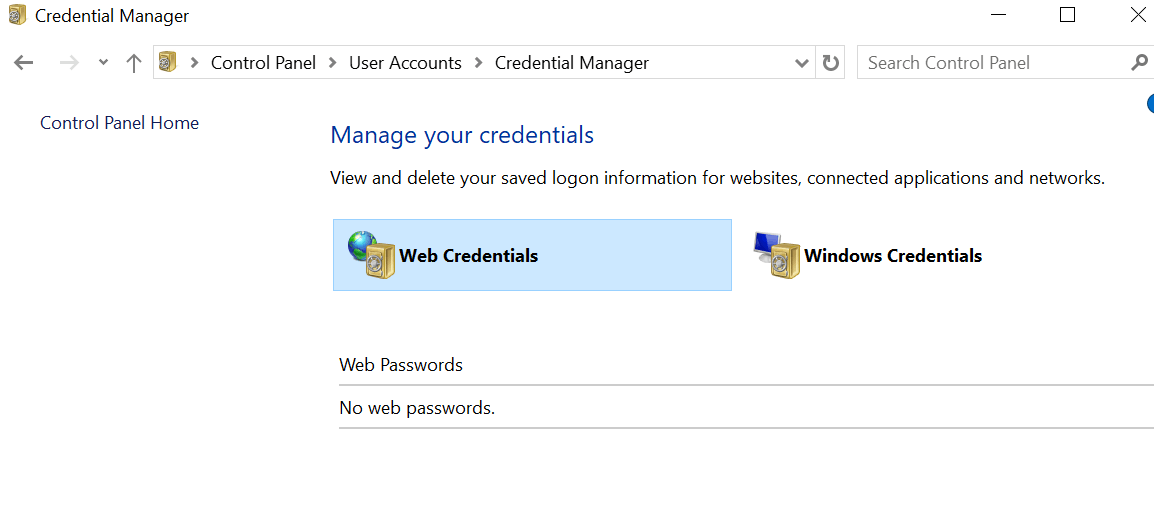This screenshot has height=512, width=1154.
Task: Click the search magnifier icon
Action: click(1139, 63)
